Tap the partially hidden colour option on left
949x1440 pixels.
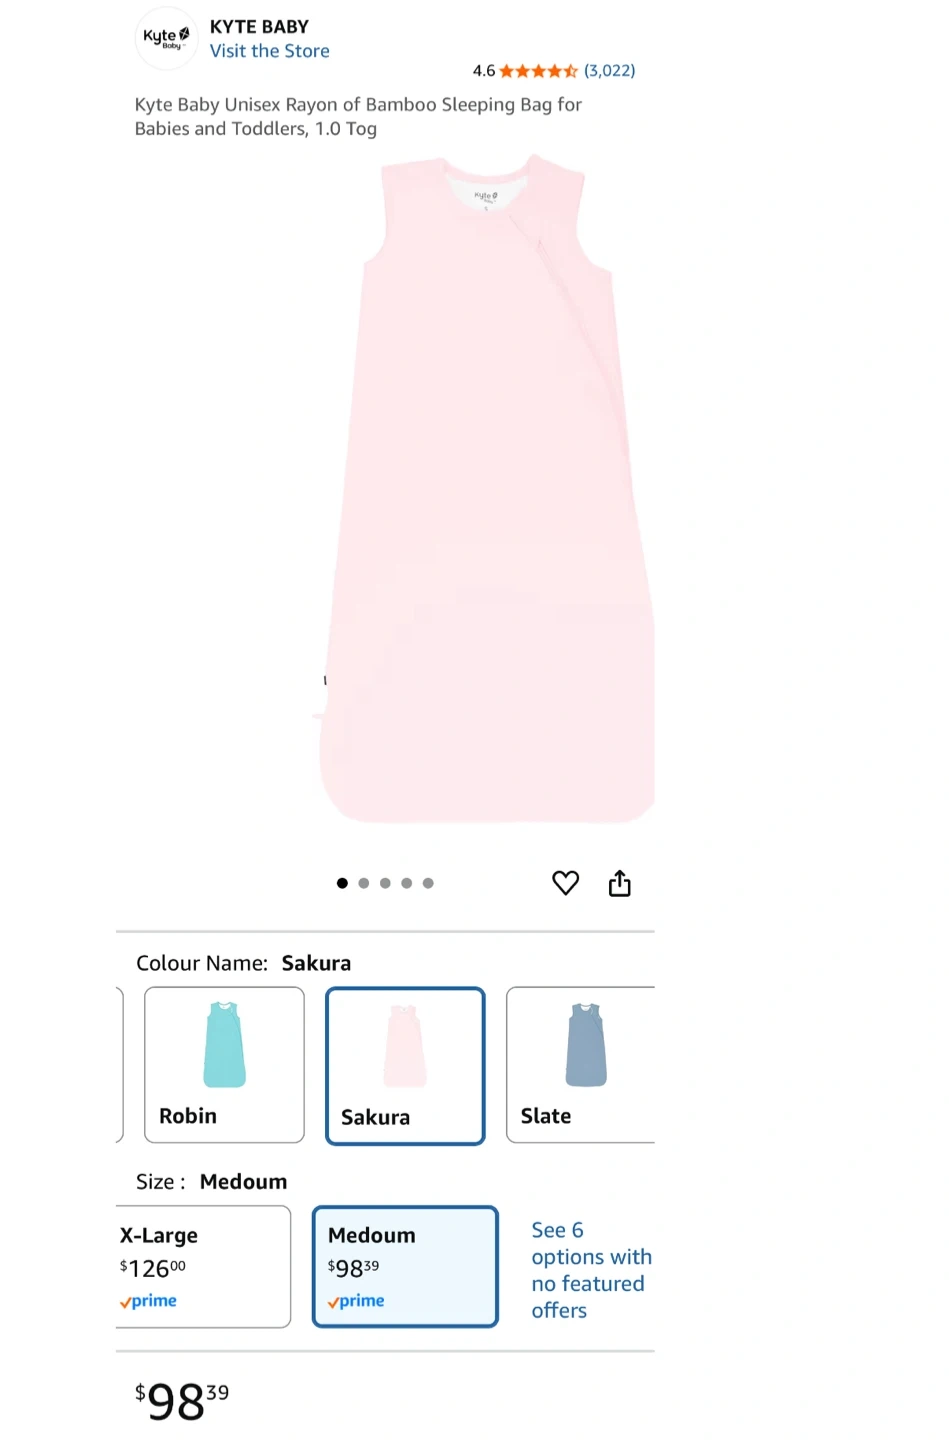point(119,1065)
